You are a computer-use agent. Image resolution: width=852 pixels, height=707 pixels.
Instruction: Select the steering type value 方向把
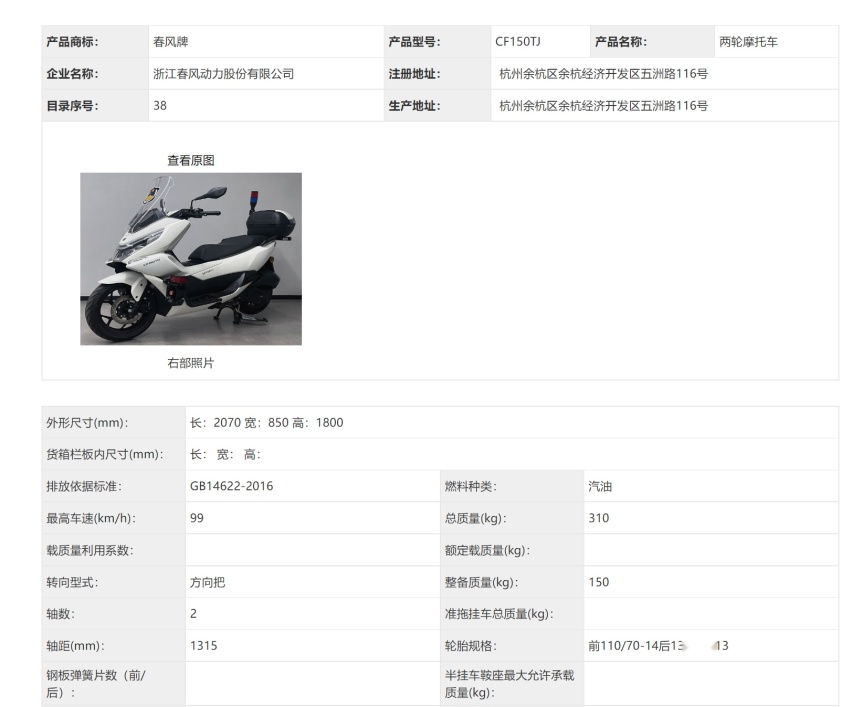(x=208, y=583)
